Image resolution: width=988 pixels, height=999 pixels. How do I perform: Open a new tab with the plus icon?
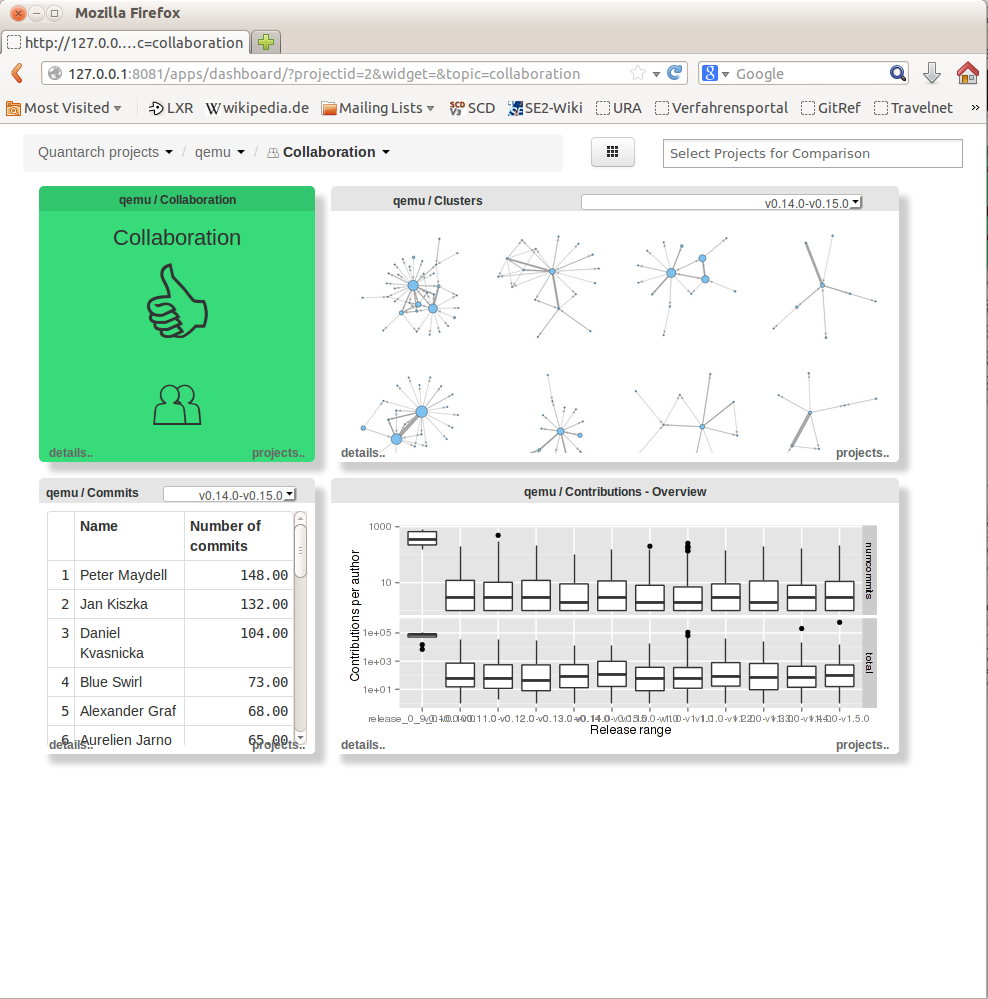[265, 42]
